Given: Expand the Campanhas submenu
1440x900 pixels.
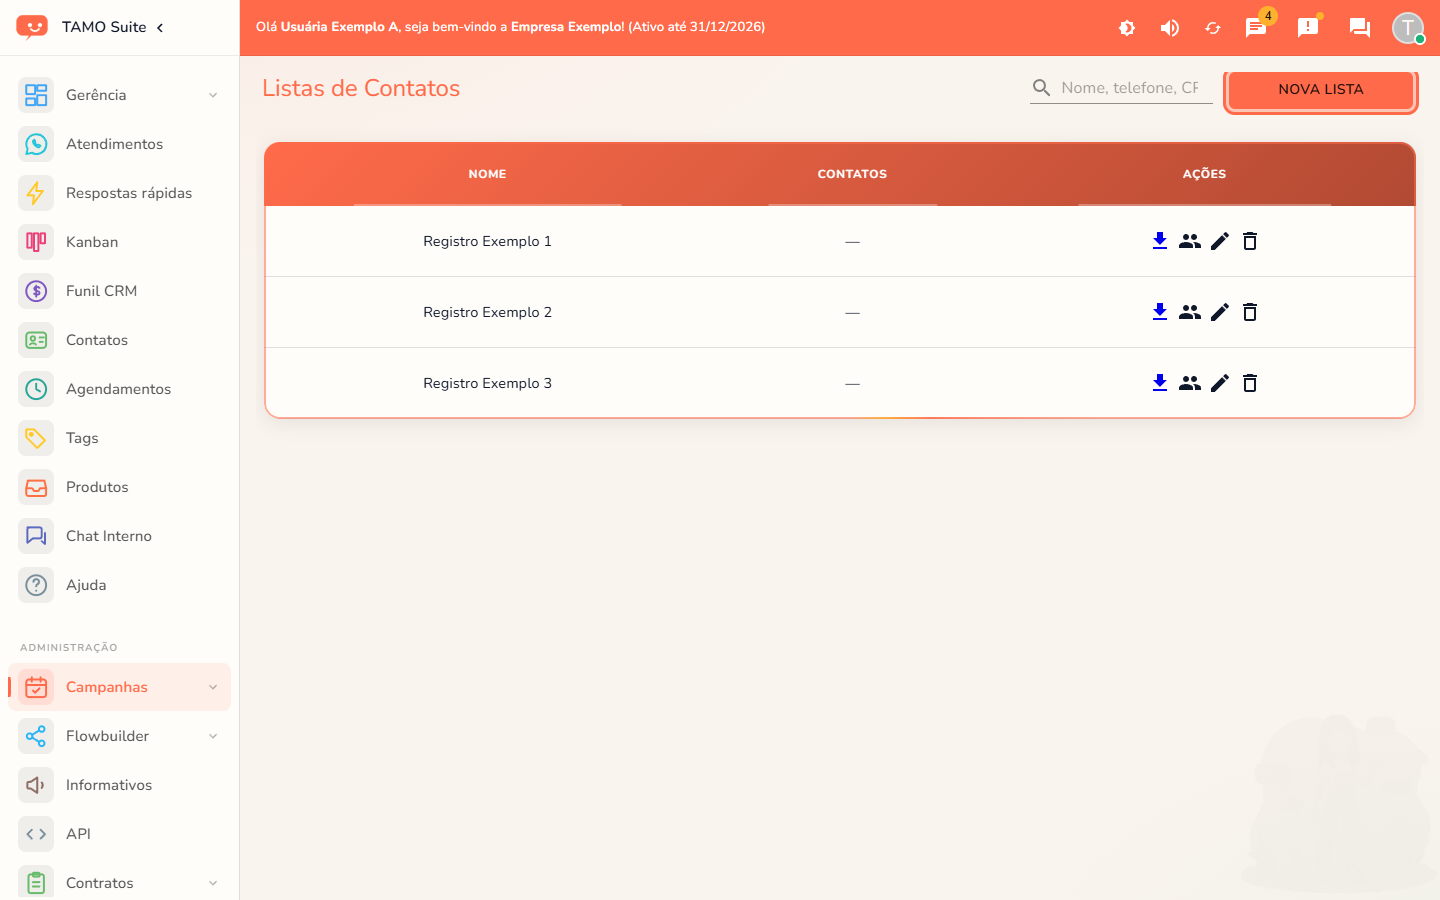Looking at the screenshot, I should 120,687.
